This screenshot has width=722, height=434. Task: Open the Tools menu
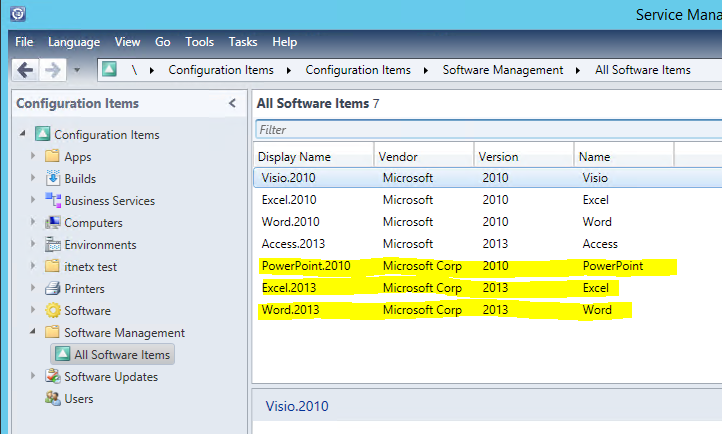(x=199, y=42)
